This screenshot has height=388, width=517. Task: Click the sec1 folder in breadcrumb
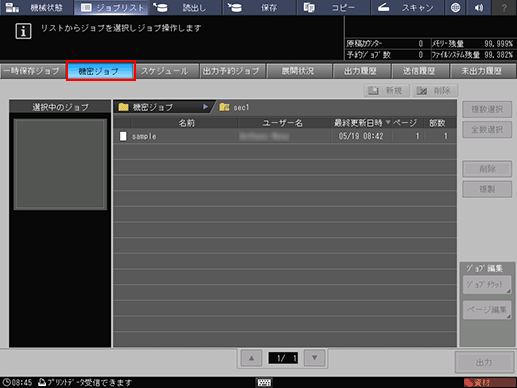click(x=235, y=107)
